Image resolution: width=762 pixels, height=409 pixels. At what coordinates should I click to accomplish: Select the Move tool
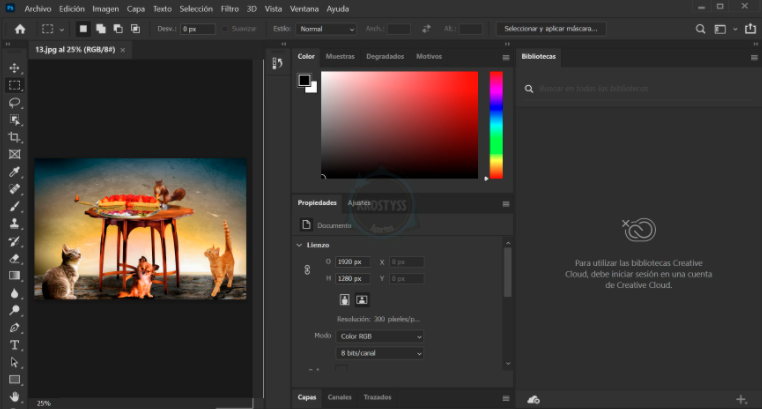14,68
